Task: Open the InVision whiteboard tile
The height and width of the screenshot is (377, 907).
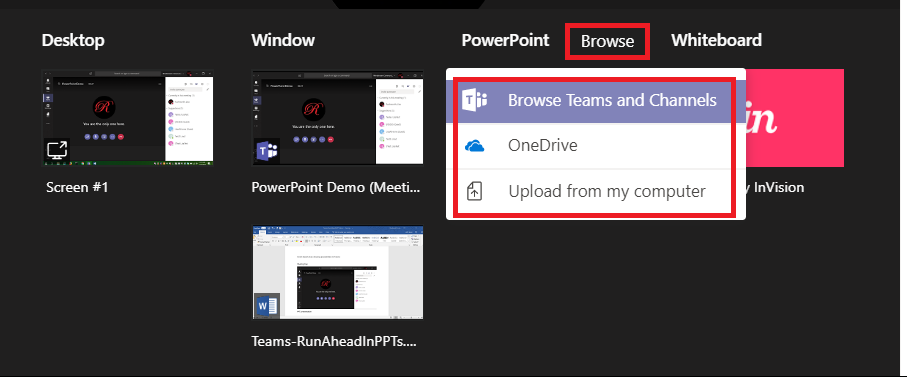Action: tap(795, 118)
